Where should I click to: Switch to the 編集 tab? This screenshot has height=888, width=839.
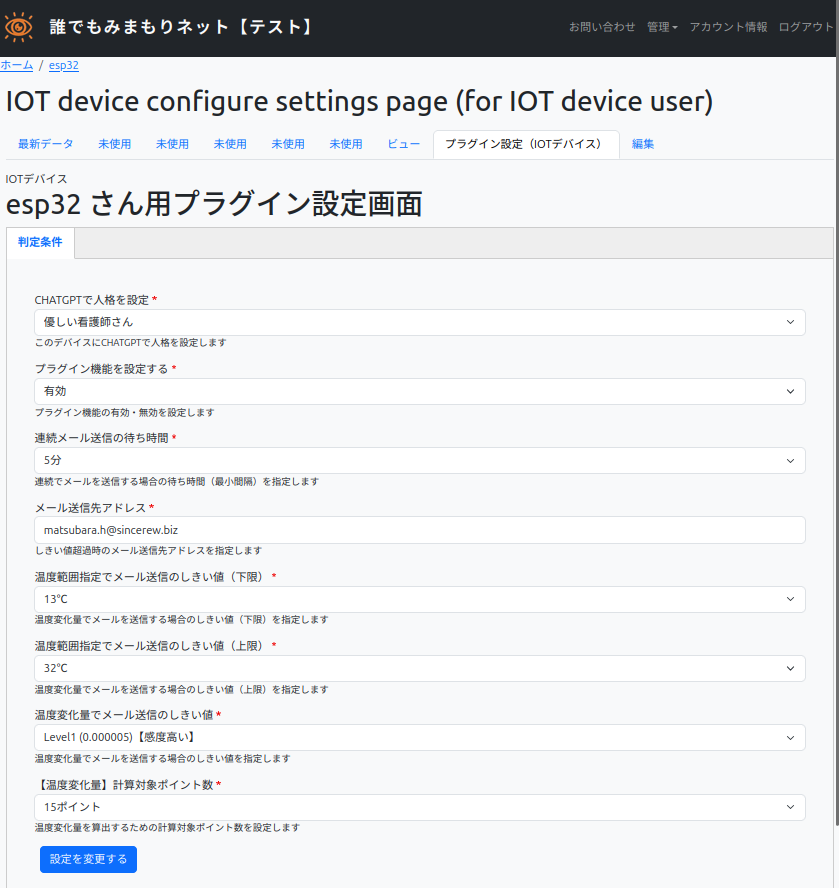click(641, 144)
